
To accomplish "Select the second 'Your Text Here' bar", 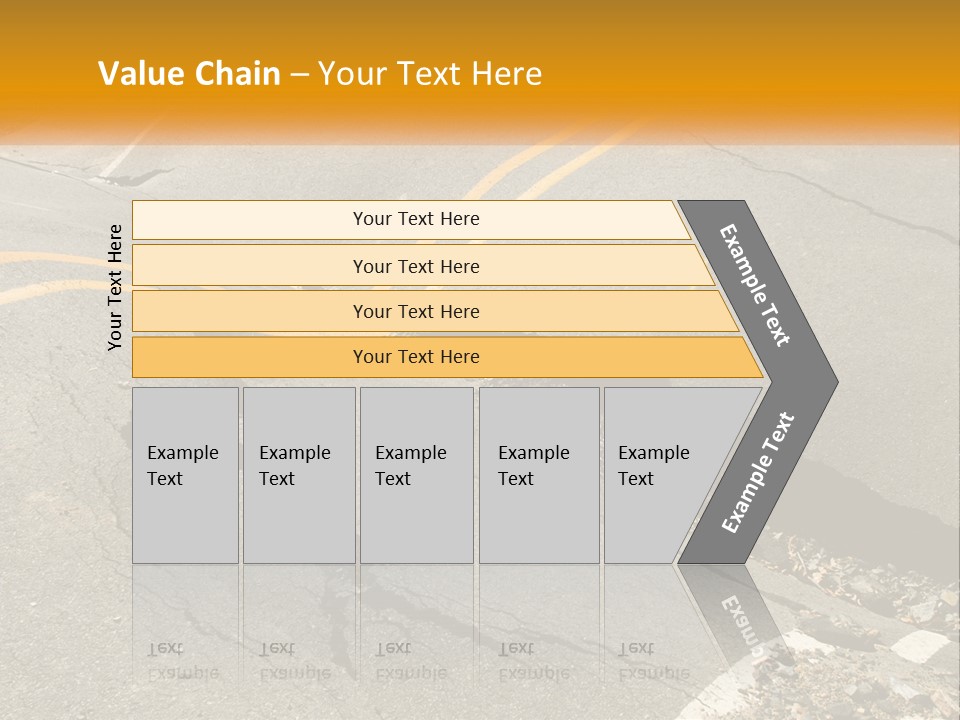I will click(x=422, y=265).
